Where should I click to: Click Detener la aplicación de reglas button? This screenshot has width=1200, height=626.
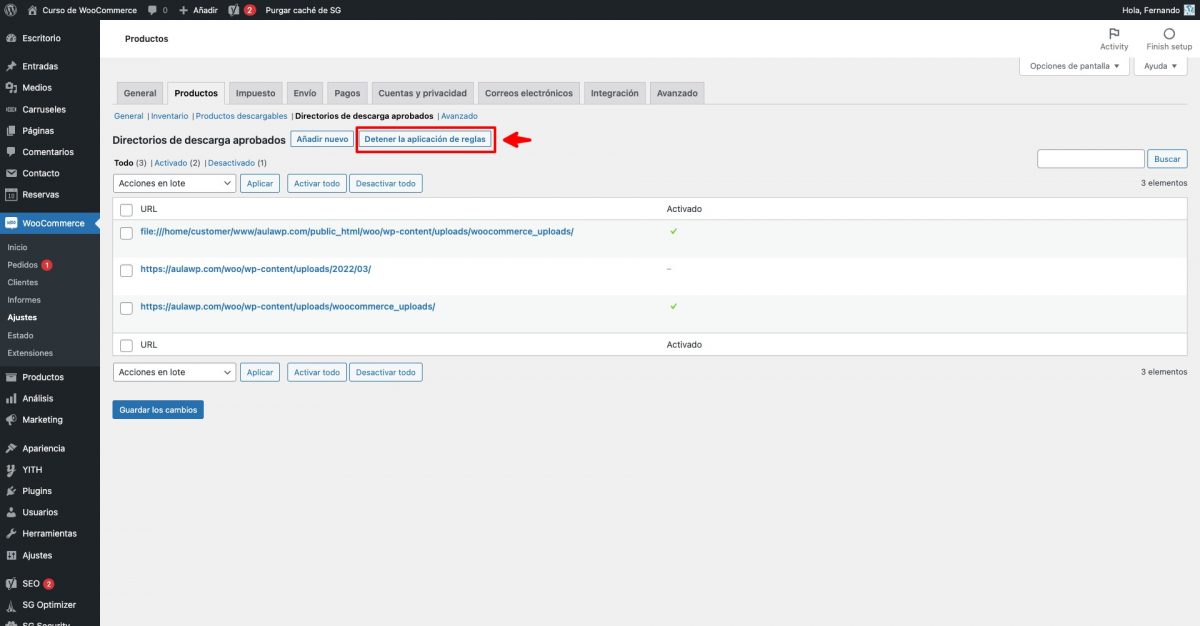click(426, 140)
